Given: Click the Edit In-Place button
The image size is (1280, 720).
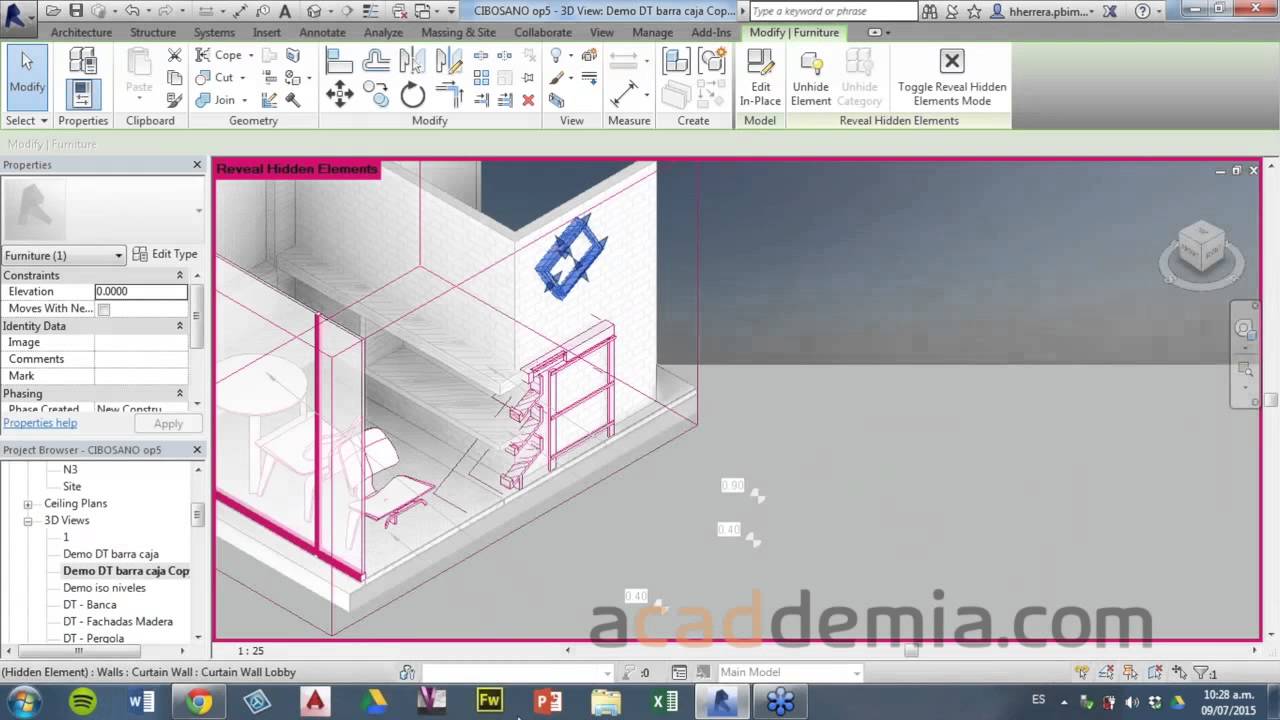Looking at the screenshot, I should click(760, 78).
